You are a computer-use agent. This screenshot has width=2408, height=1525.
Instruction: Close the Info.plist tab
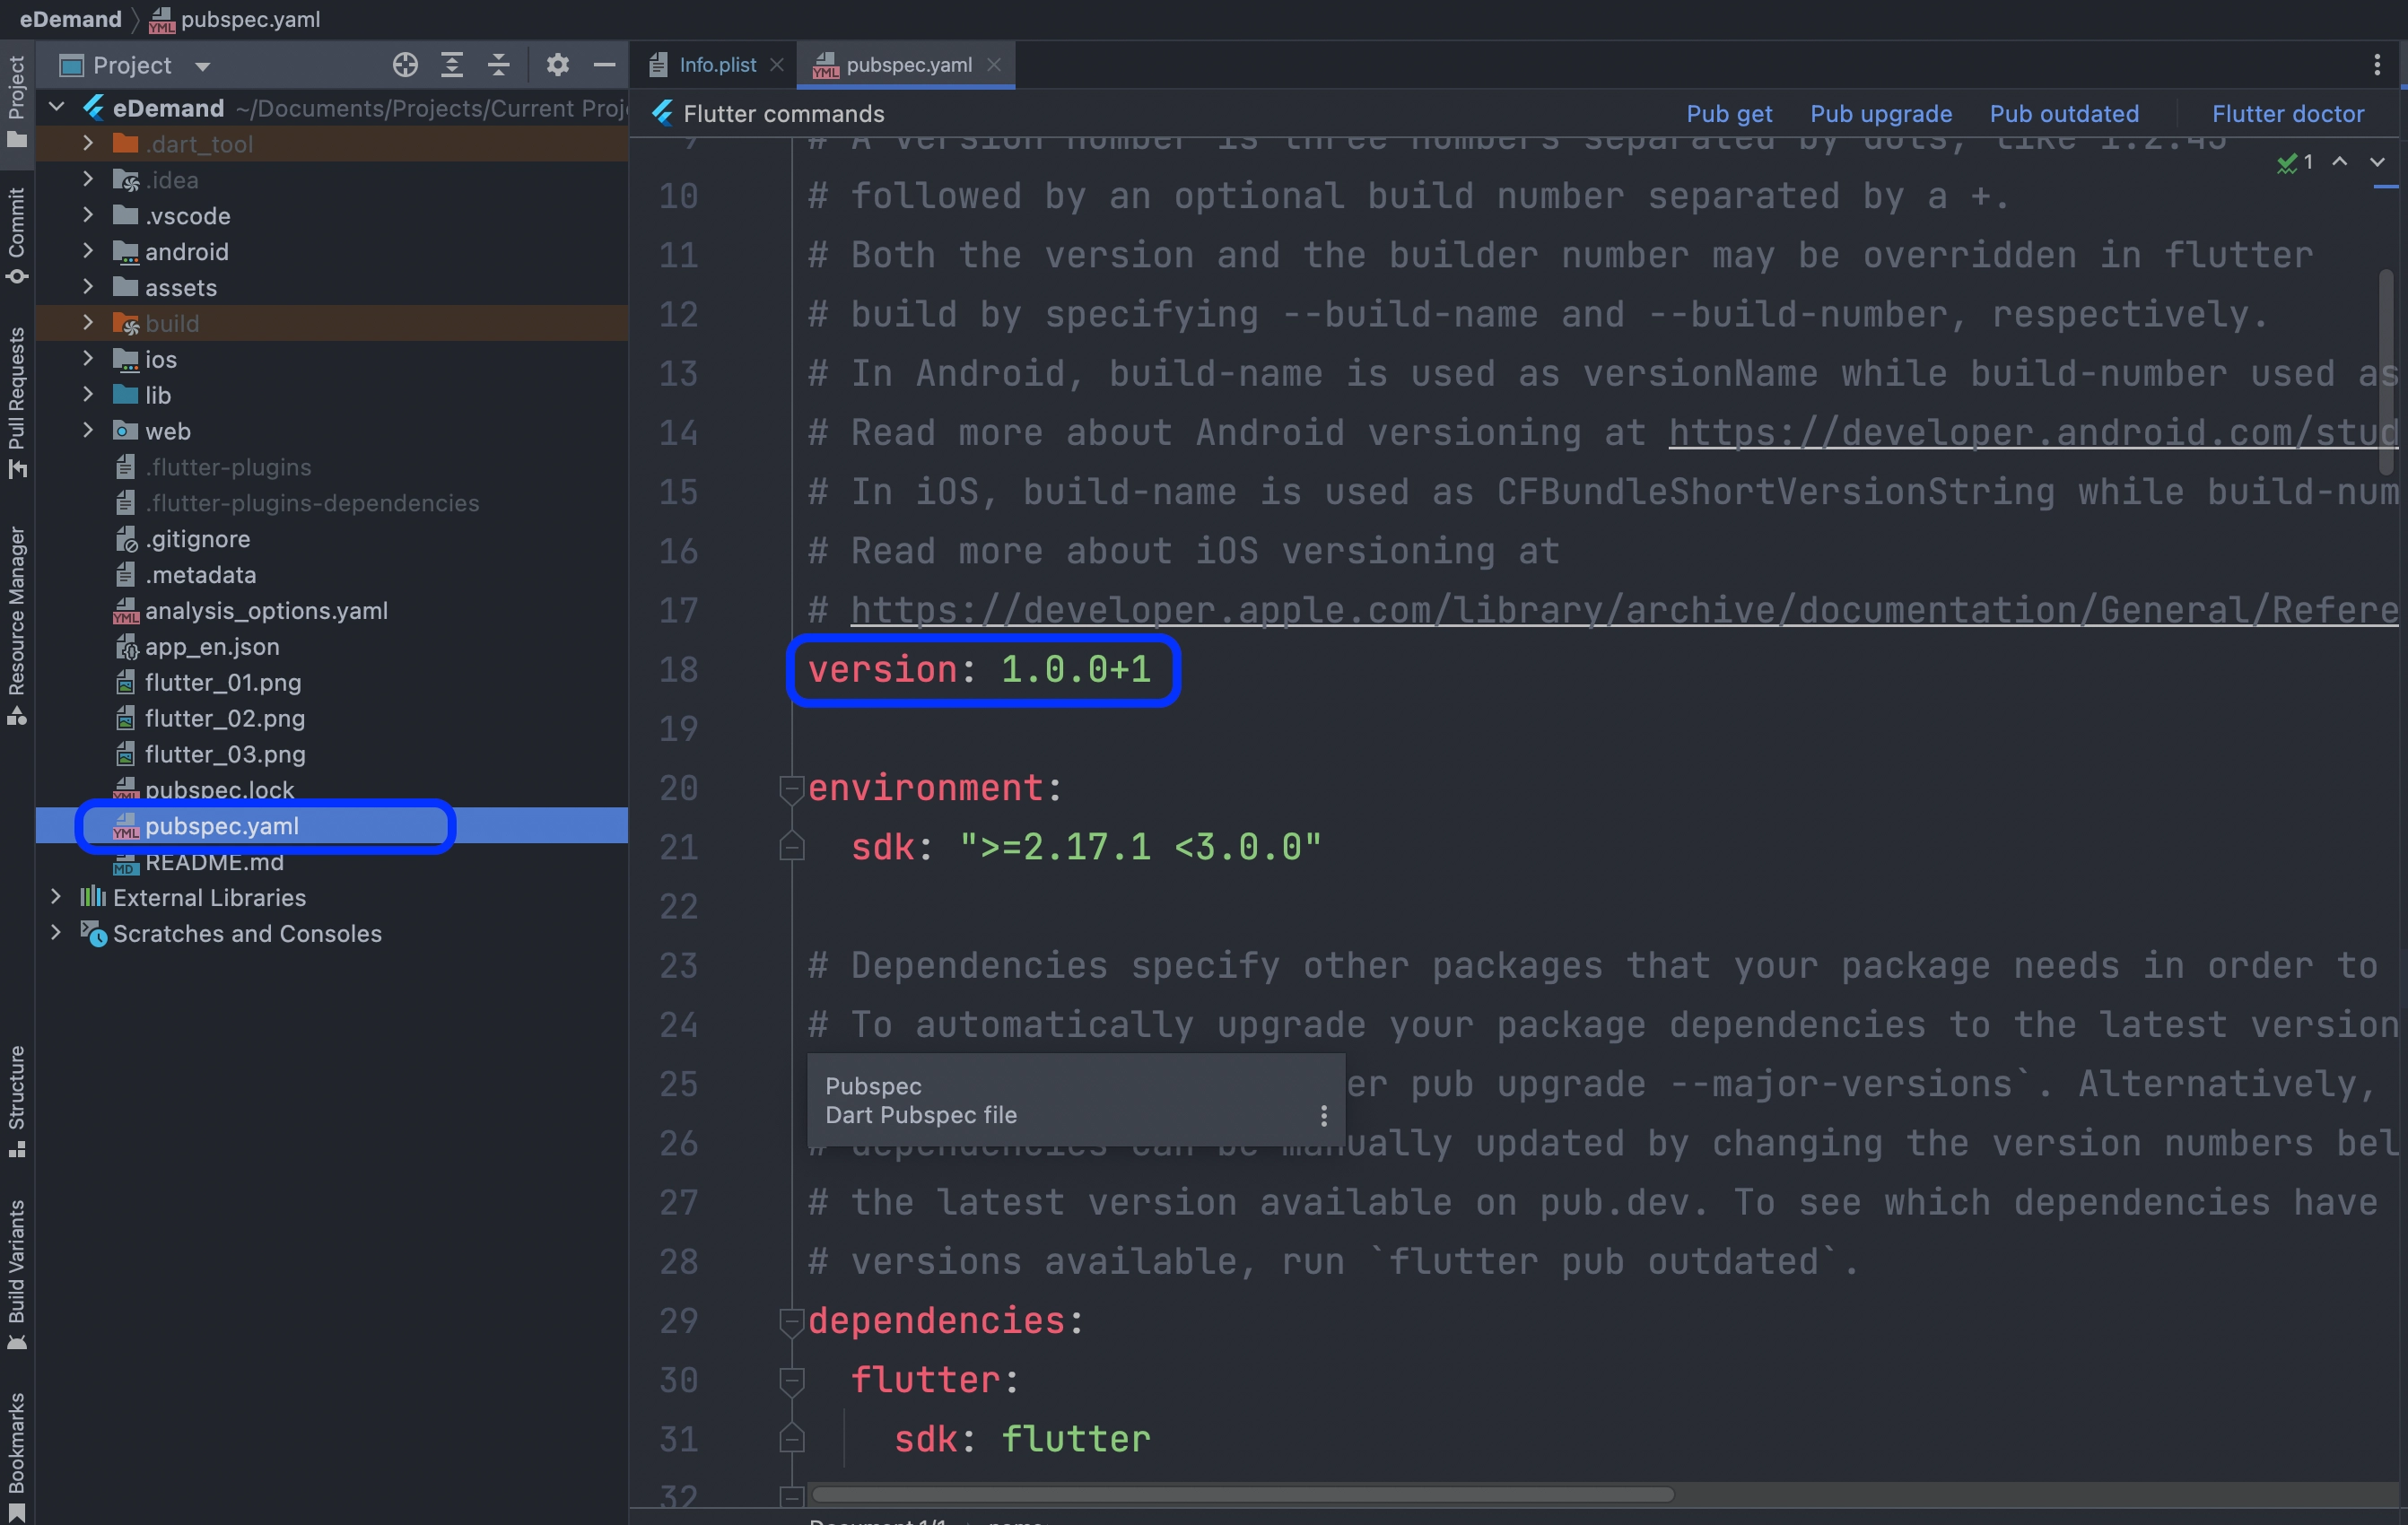[776, 65]
